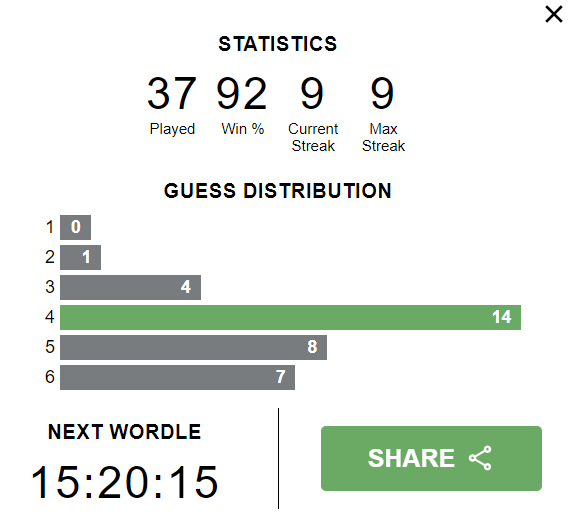The width and height of the screenshot is (584, 521).
Task: Click the Max Streak label
Action: click(383, 137)
